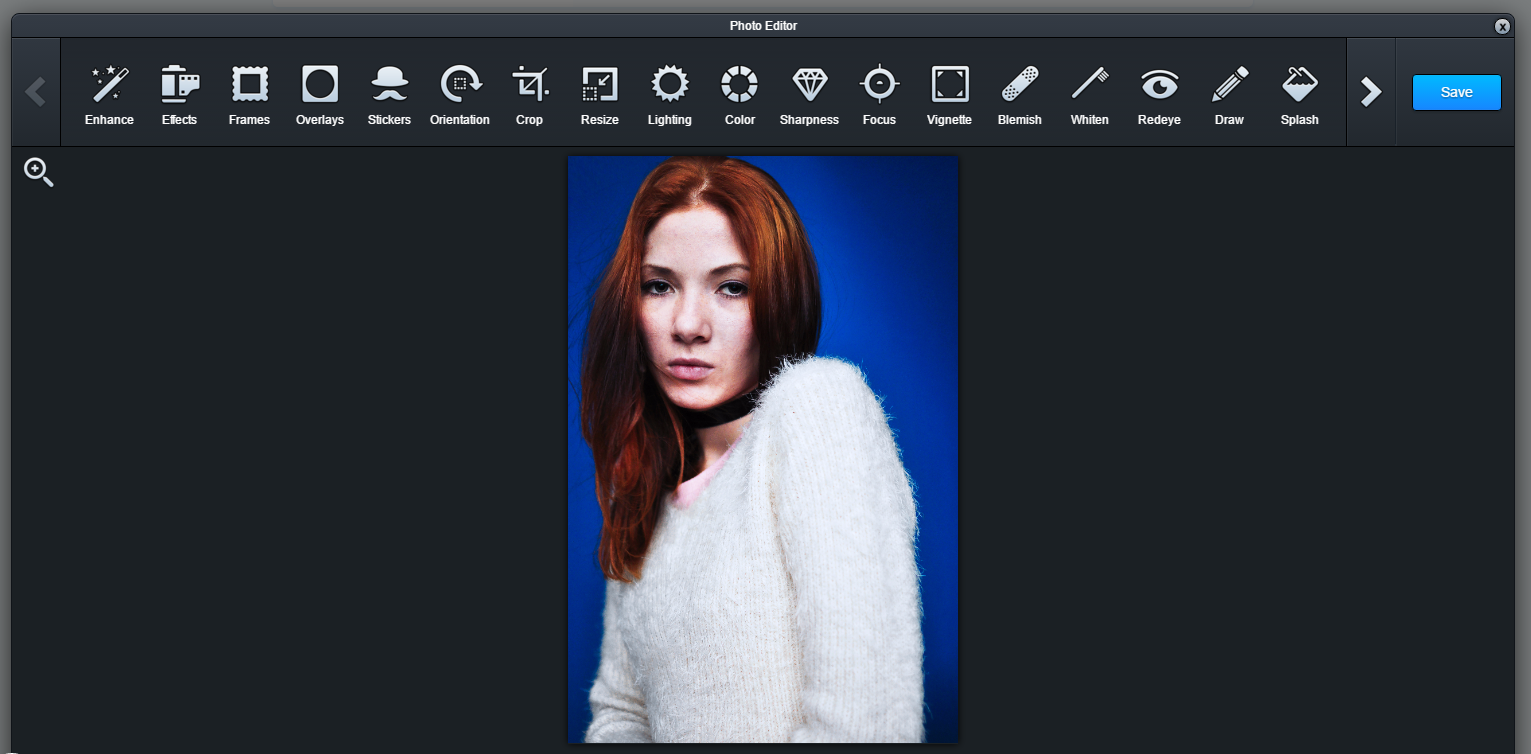Apply the Vignette tool
The height and width of the screenshot is (754, 1531).
(x=949, y=94)
